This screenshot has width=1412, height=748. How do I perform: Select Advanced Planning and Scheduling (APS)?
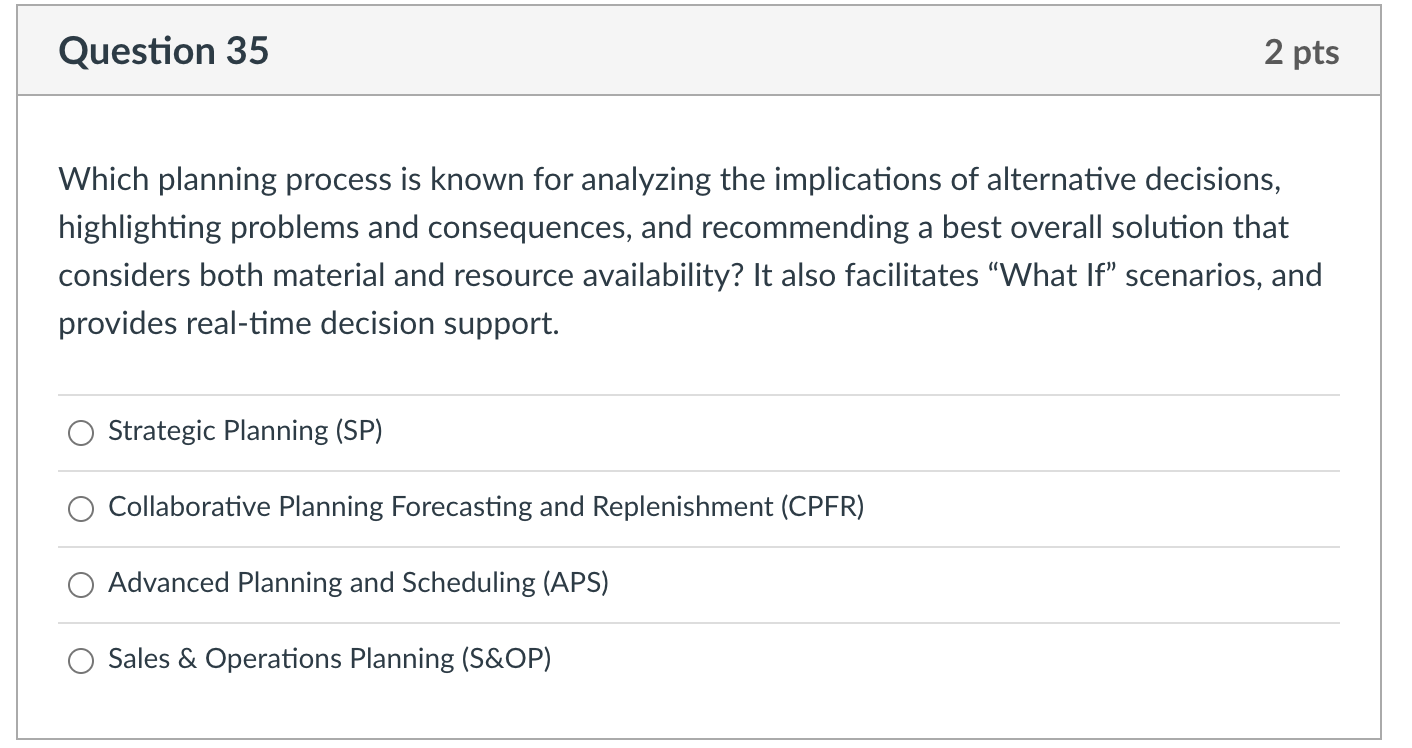click(x=82, y=585)
